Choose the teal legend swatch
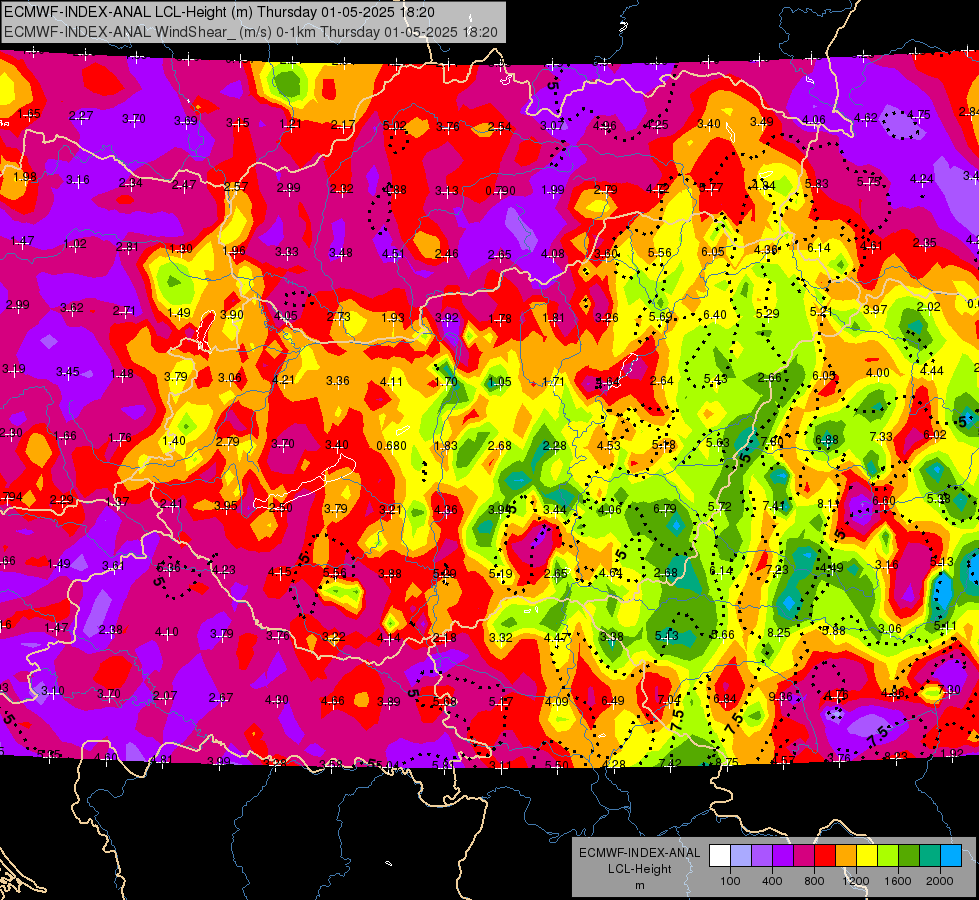Viewport: 979px width, 900px height. [x=930, y=856]
